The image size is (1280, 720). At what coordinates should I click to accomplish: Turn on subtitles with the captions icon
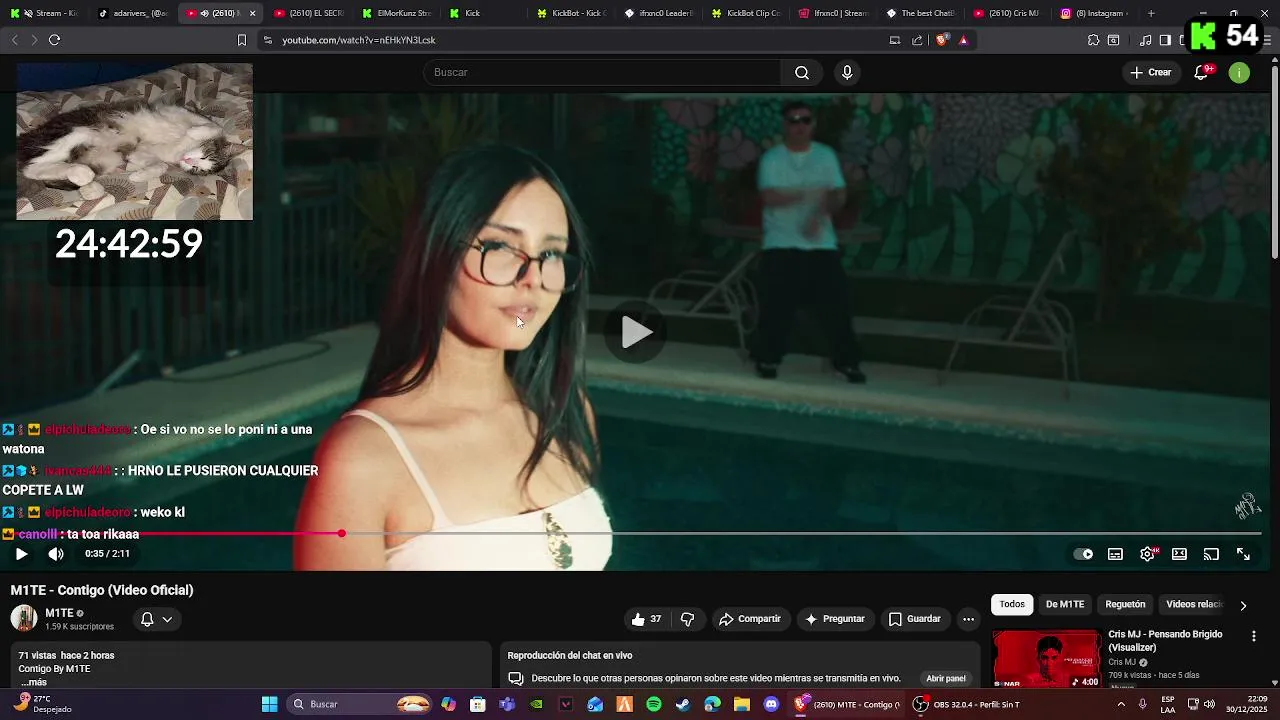[x=1115, y=554]
